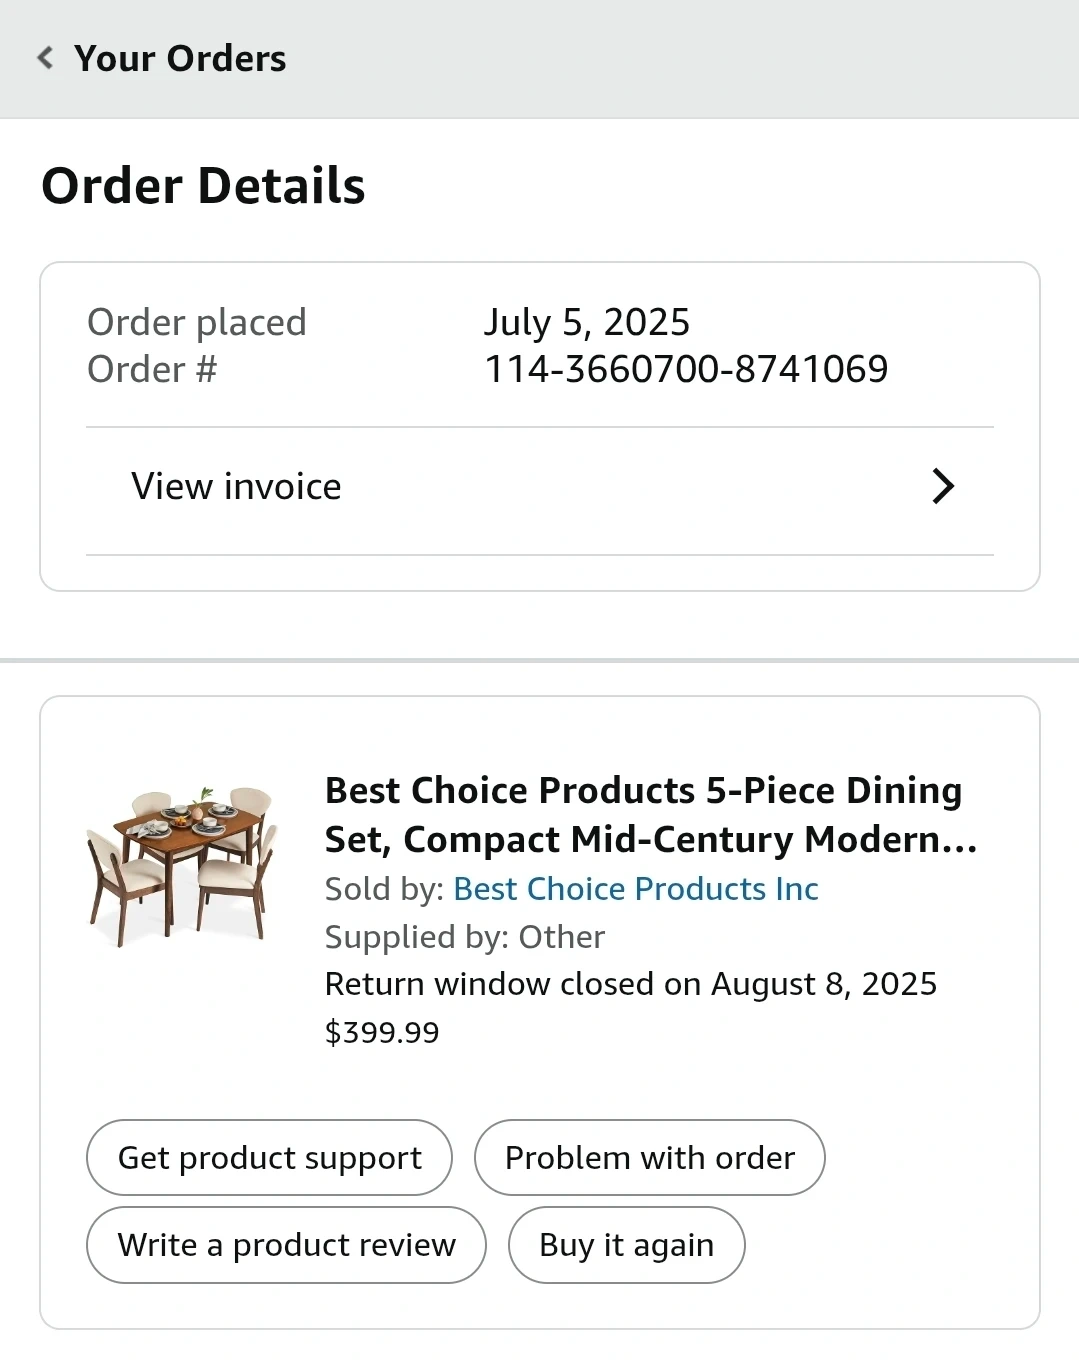Click the July 5, 2025 order date
The image size is (1079, 1361).
(587, 322)
